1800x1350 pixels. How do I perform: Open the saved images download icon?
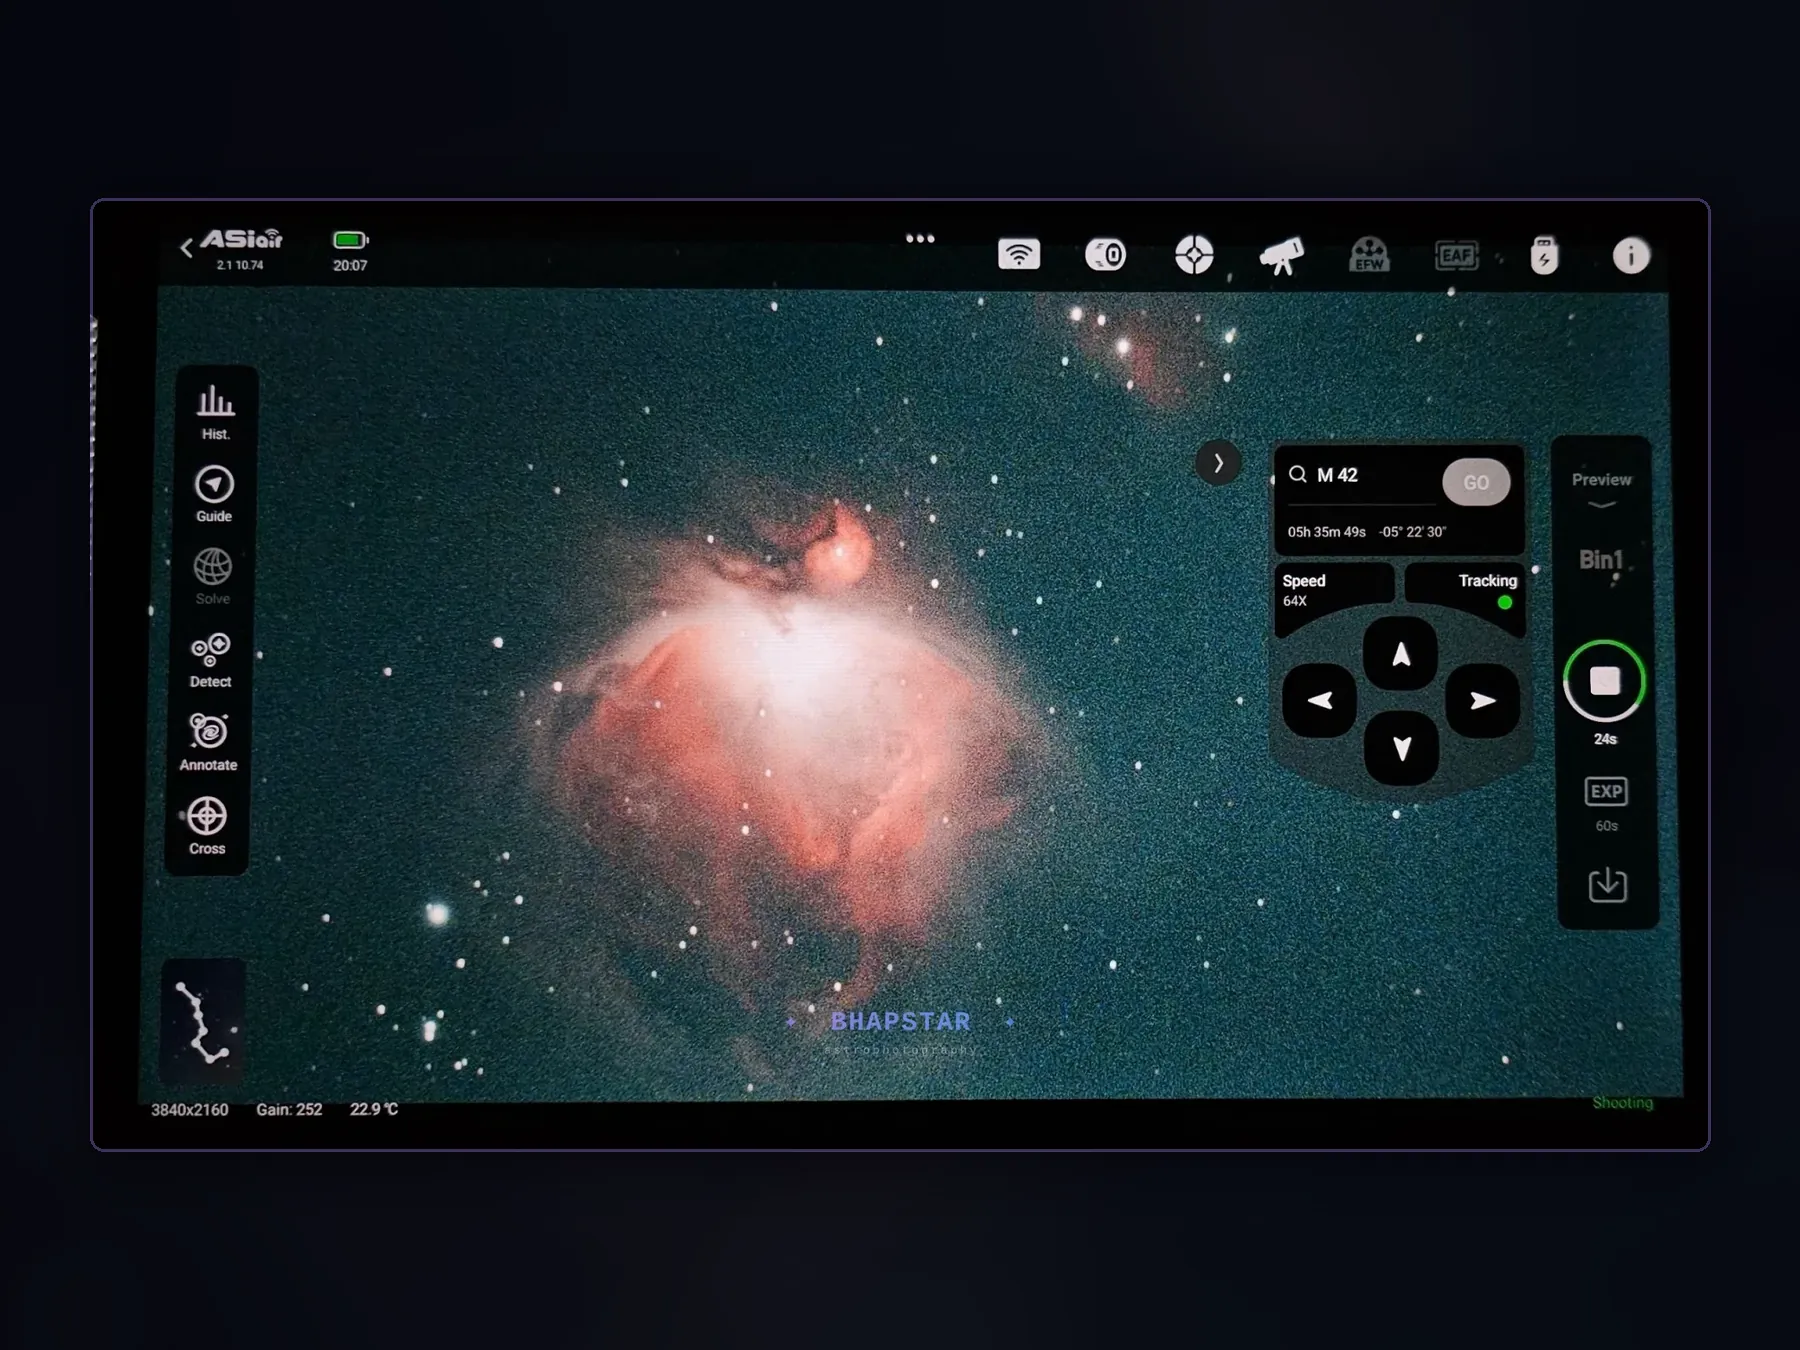tap(1608, 885)
